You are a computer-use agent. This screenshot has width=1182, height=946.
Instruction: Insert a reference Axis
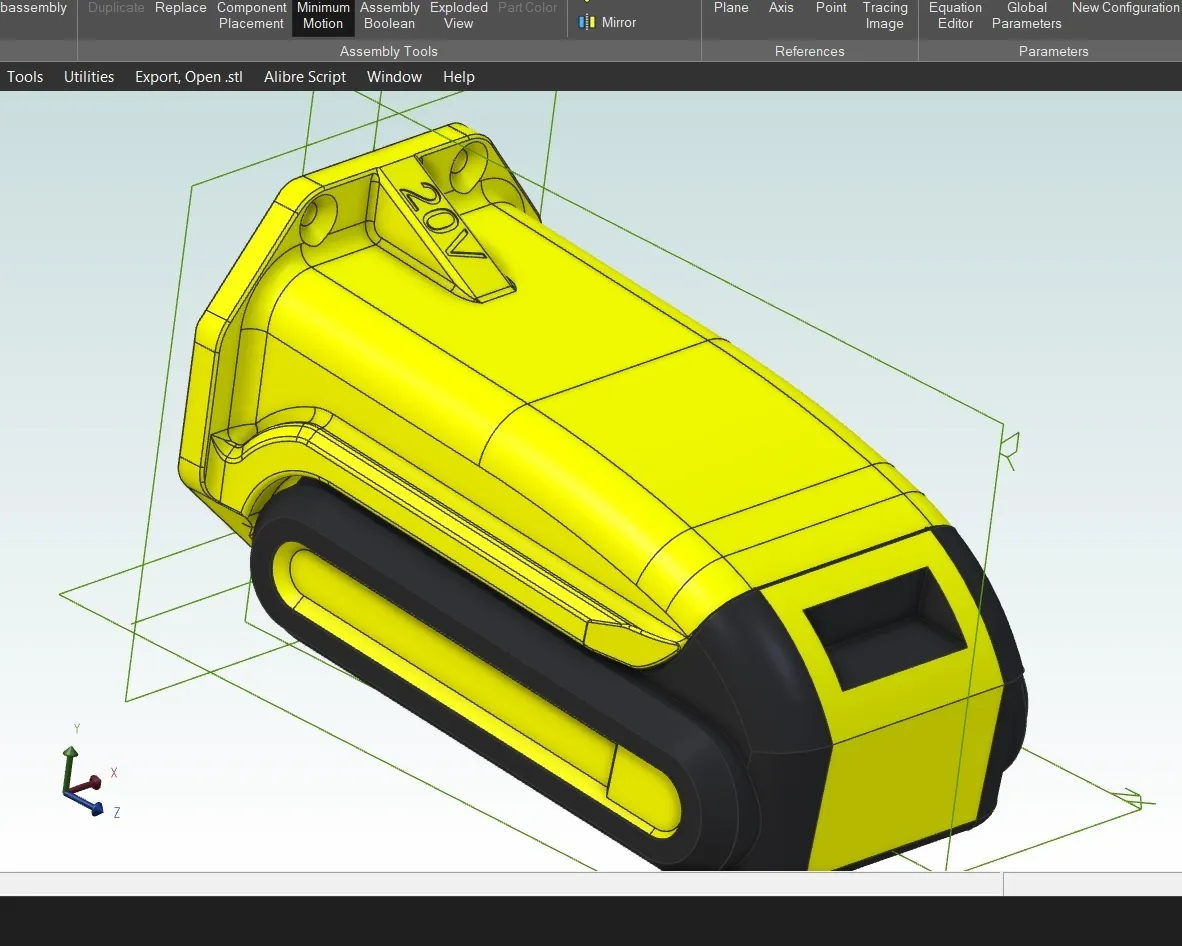781,8
